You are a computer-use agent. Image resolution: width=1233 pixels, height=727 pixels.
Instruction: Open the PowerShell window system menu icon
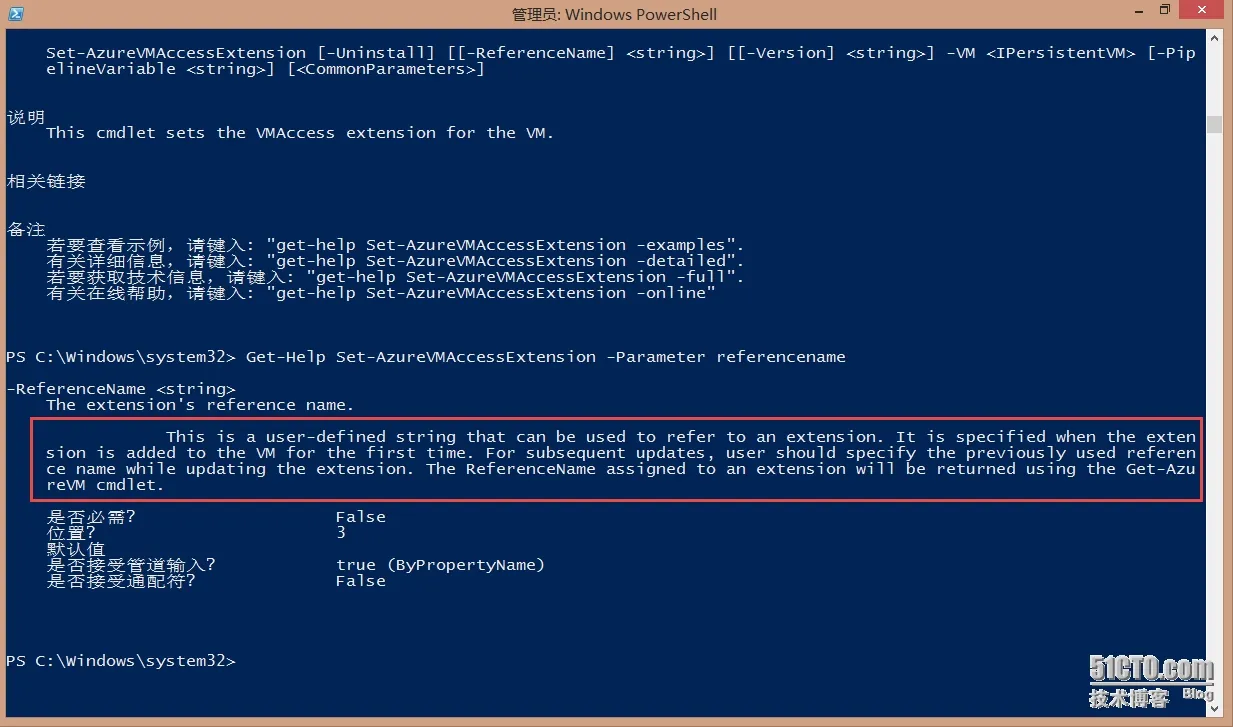click(x=16, y=14)
